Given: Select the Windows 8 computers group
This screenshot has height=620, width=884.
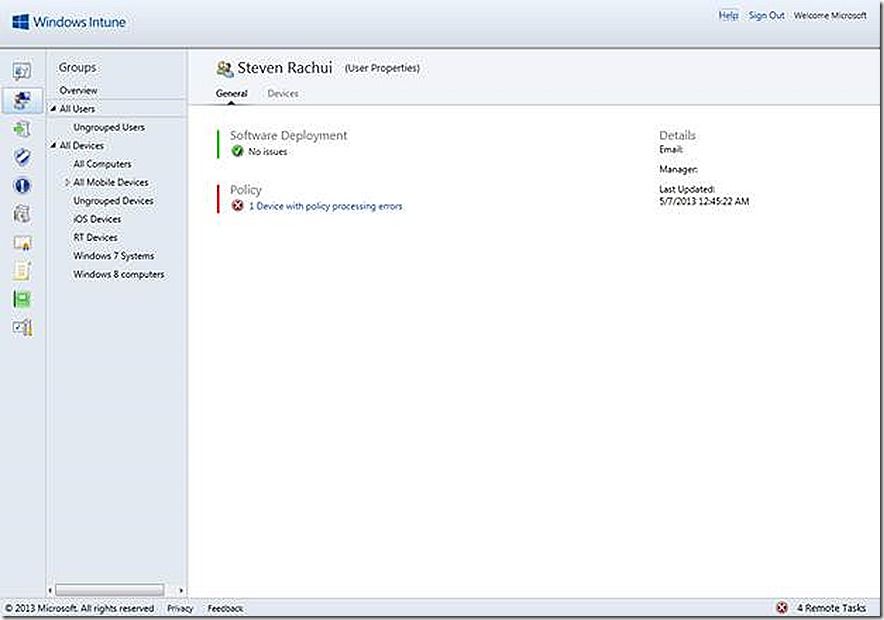Looking at the screenshot, I should (x=118, y=274).
